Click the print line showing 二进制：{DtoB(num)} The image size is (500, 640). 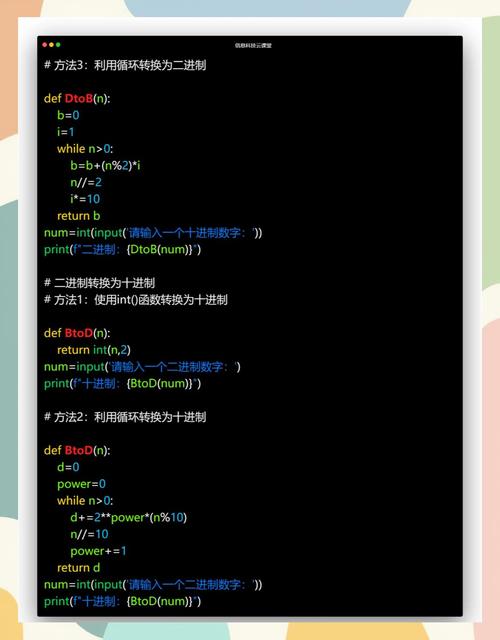(122, 249)
